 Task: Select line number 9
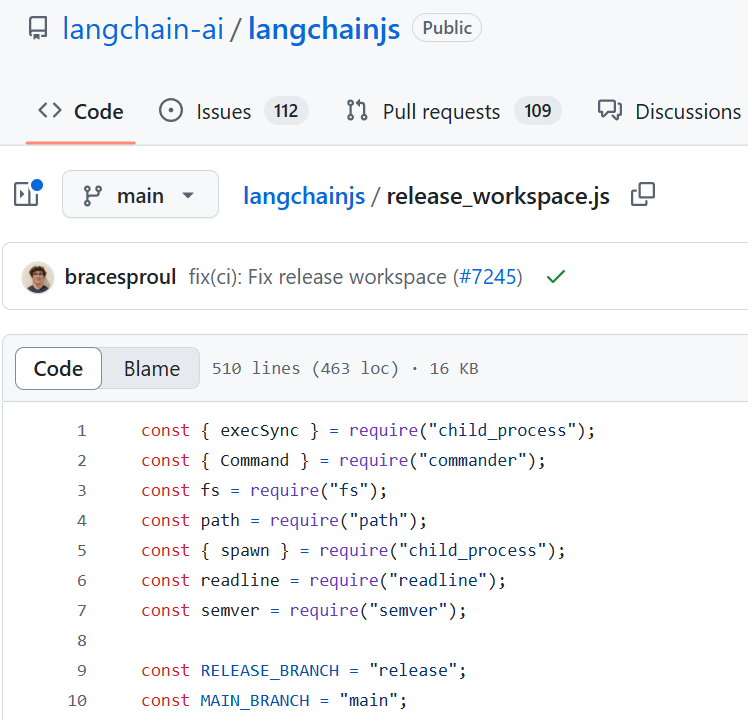point(82,670)
